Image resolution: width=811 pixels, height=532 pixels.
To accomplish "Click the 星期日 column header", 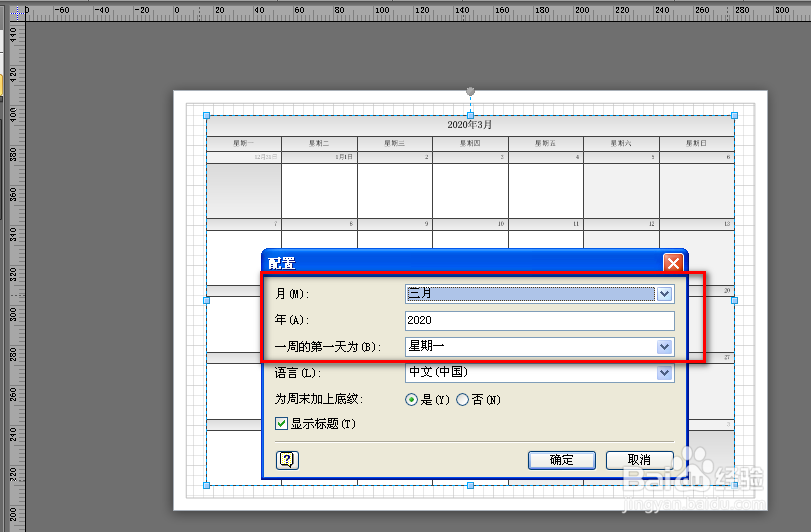I will click(697, 143).
